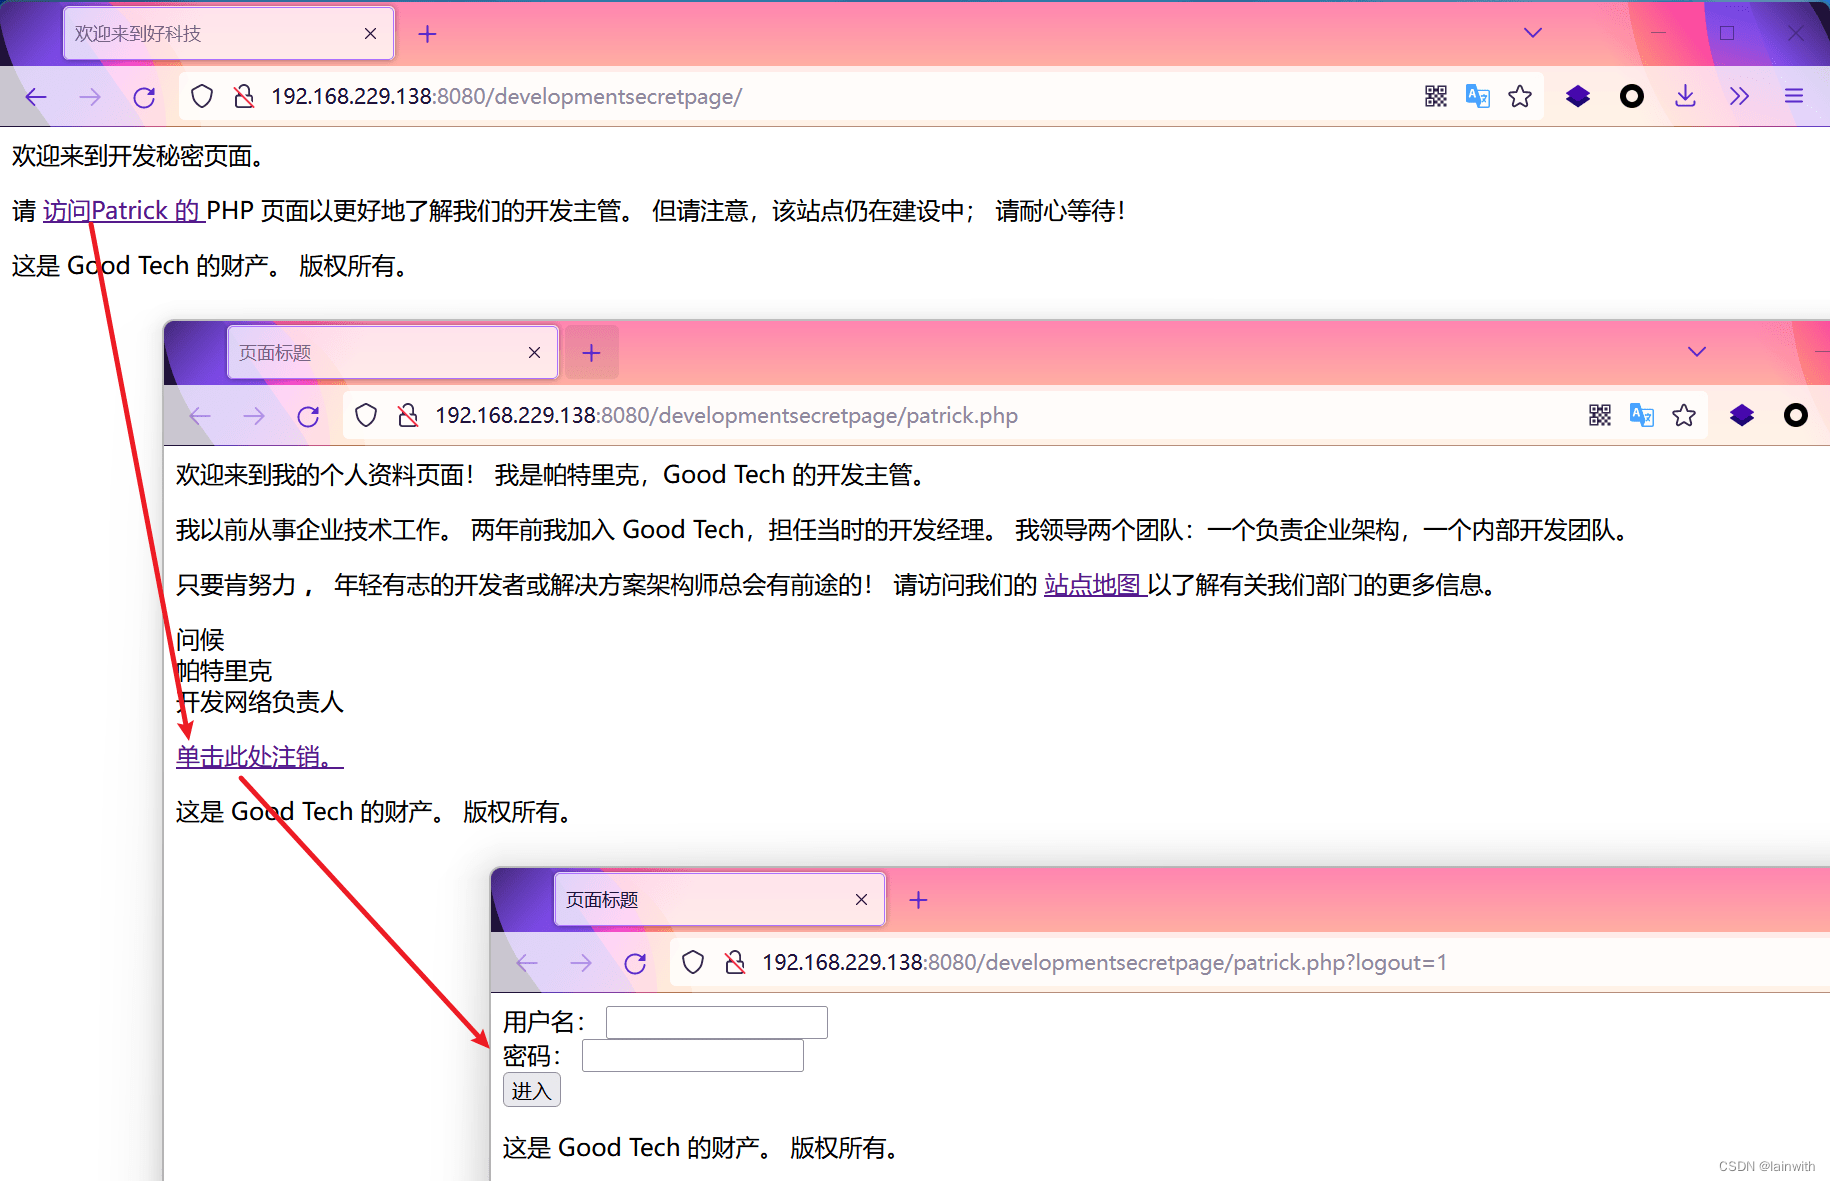Bookmark page with star in top window
This screenshot has height=1181, width=1830.
(1520, 96)
